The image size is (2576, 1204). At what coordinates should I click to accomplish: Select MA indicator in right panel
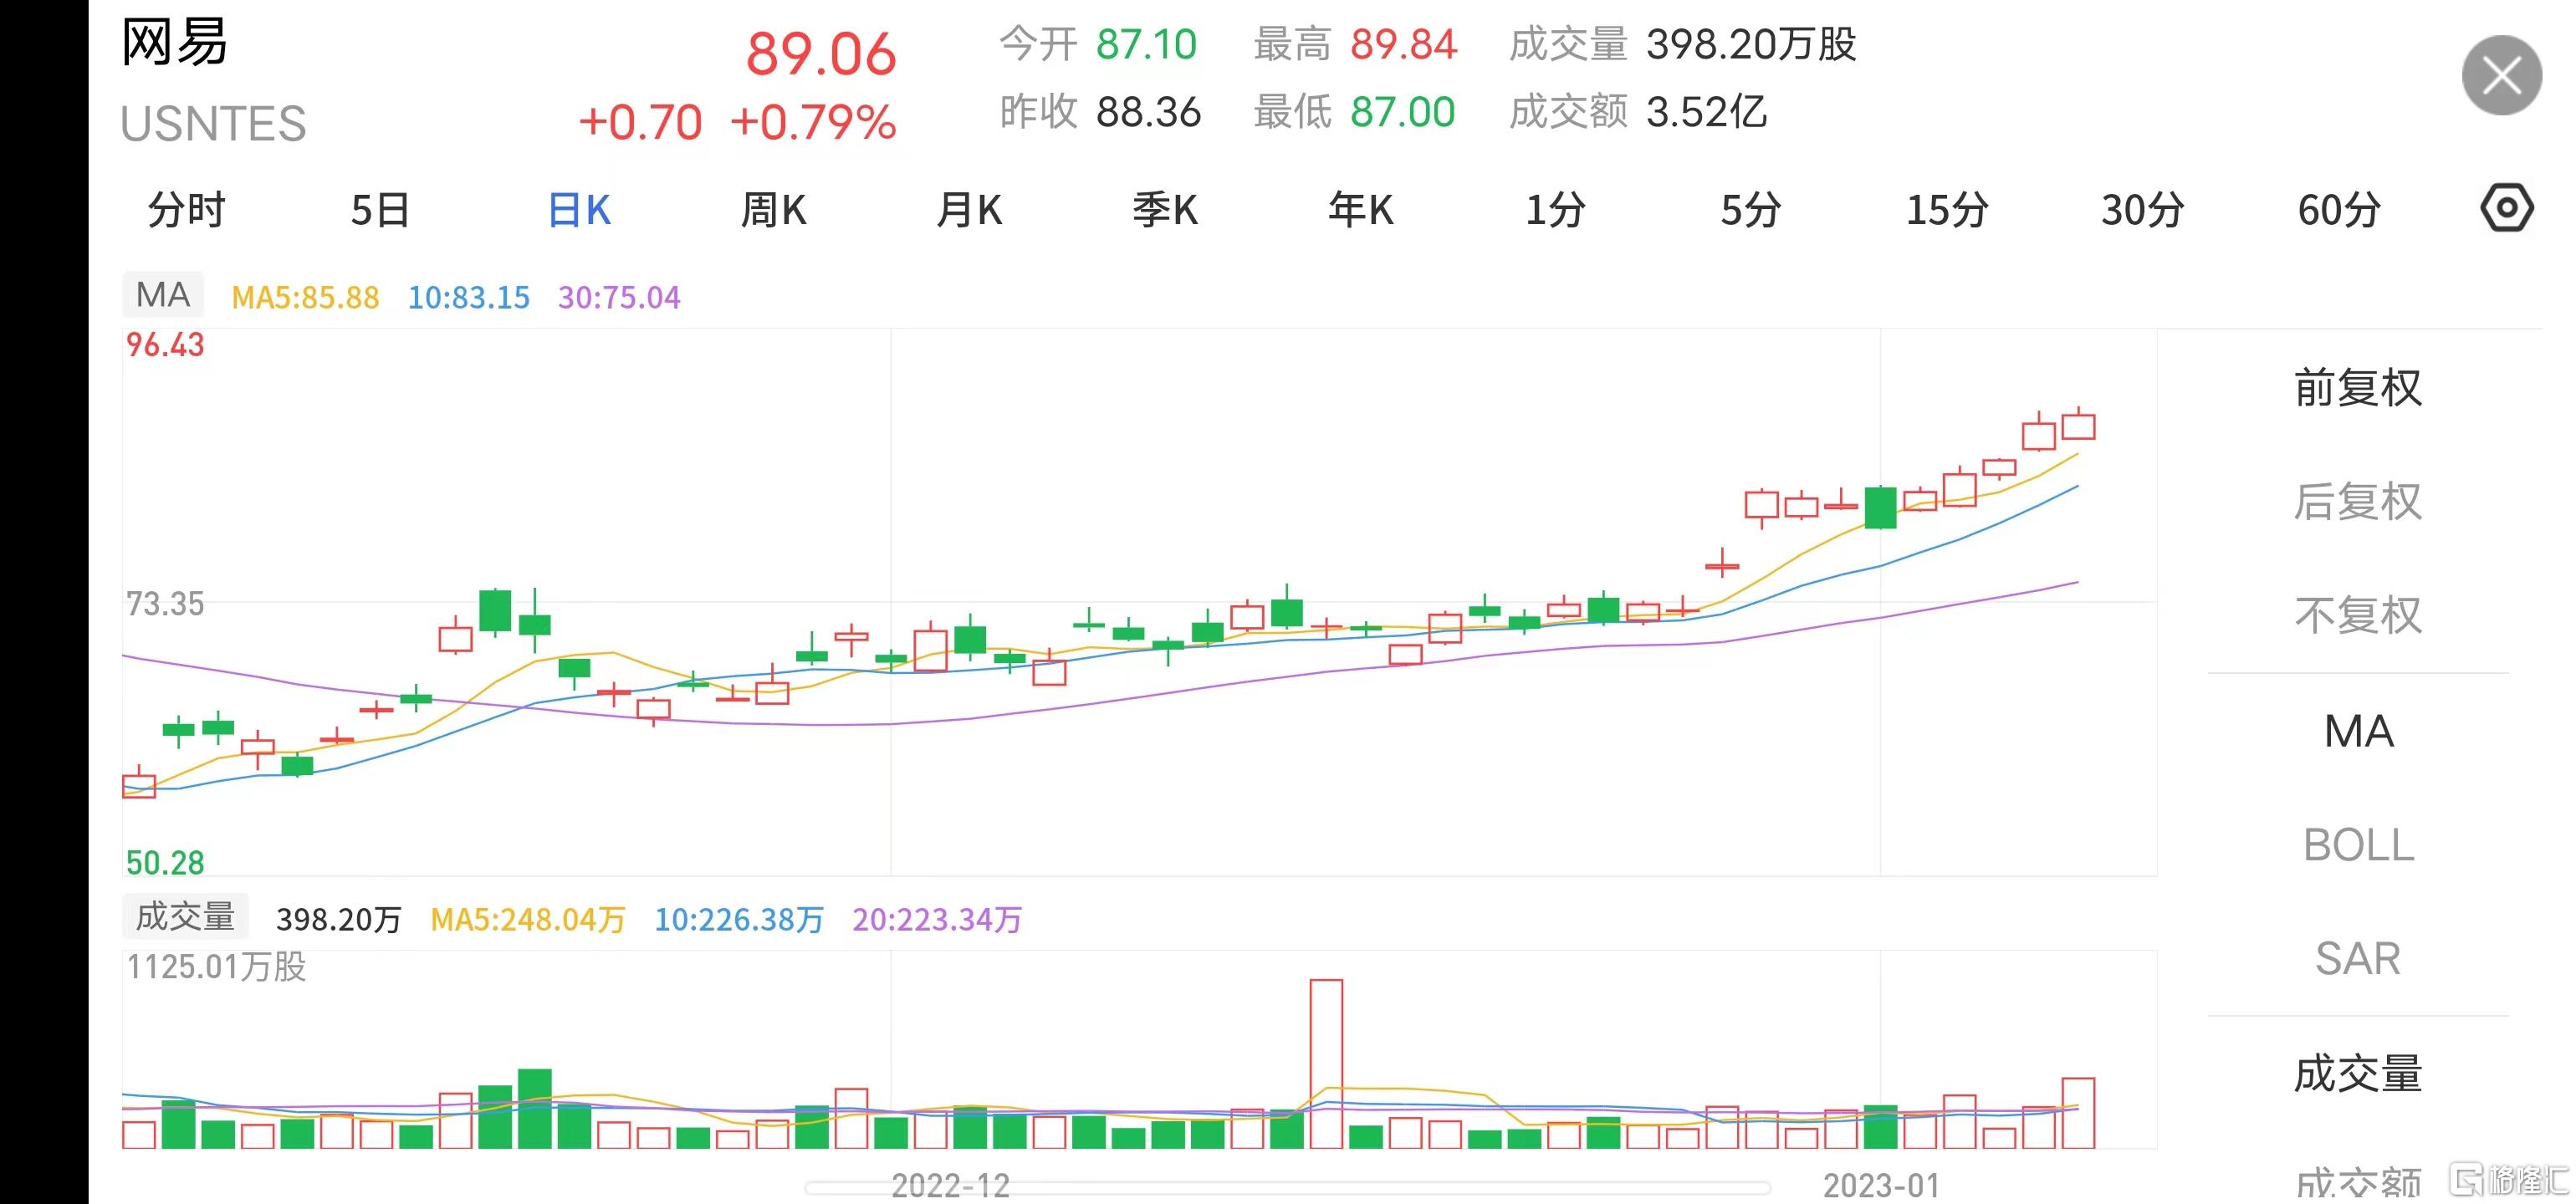point(2358,731)
